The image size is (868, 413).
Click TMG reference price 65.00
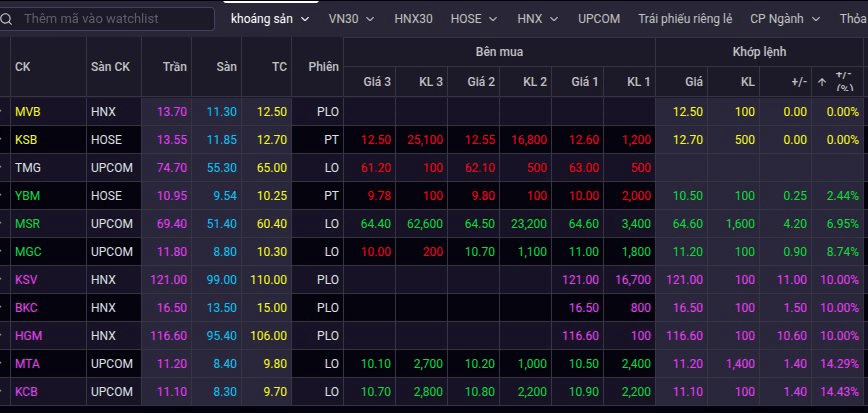[272, 168]
